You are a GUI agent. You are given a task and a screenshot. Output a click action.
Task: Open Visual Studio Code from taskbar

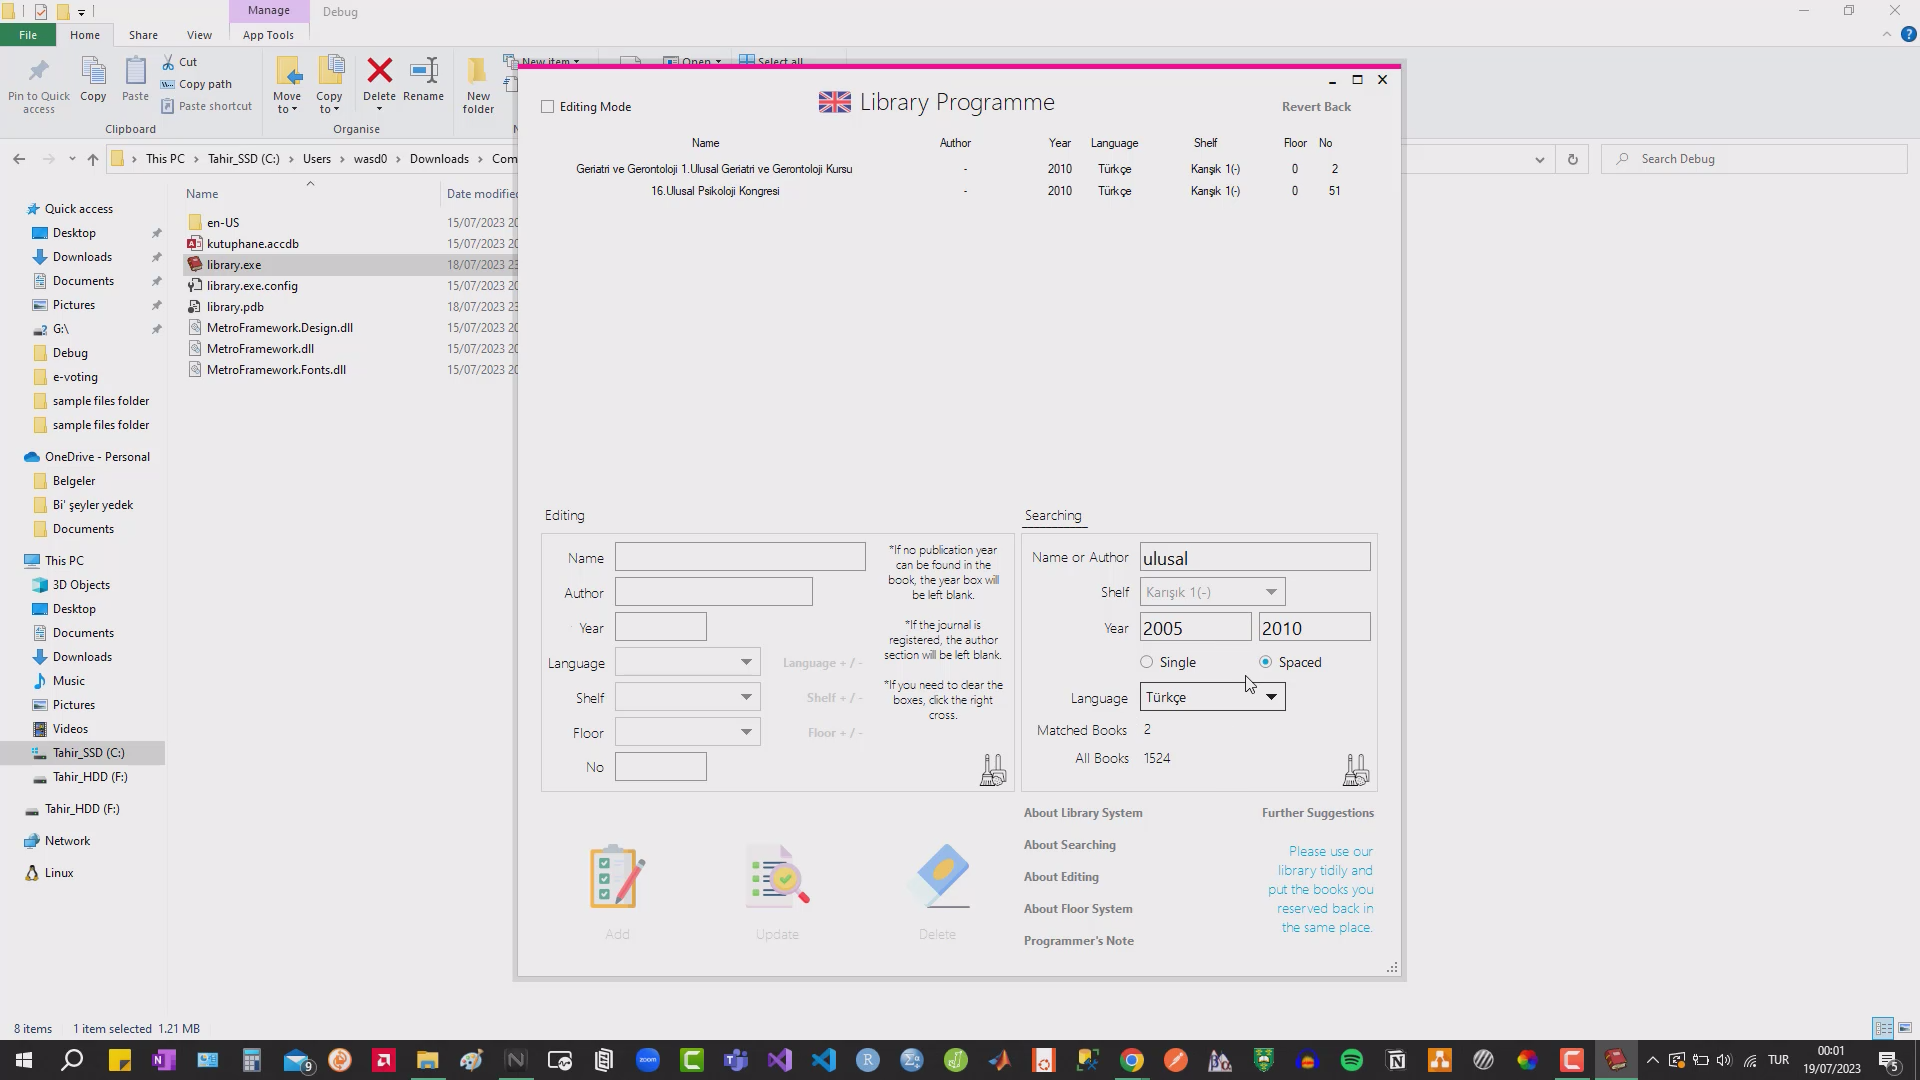824,1060
